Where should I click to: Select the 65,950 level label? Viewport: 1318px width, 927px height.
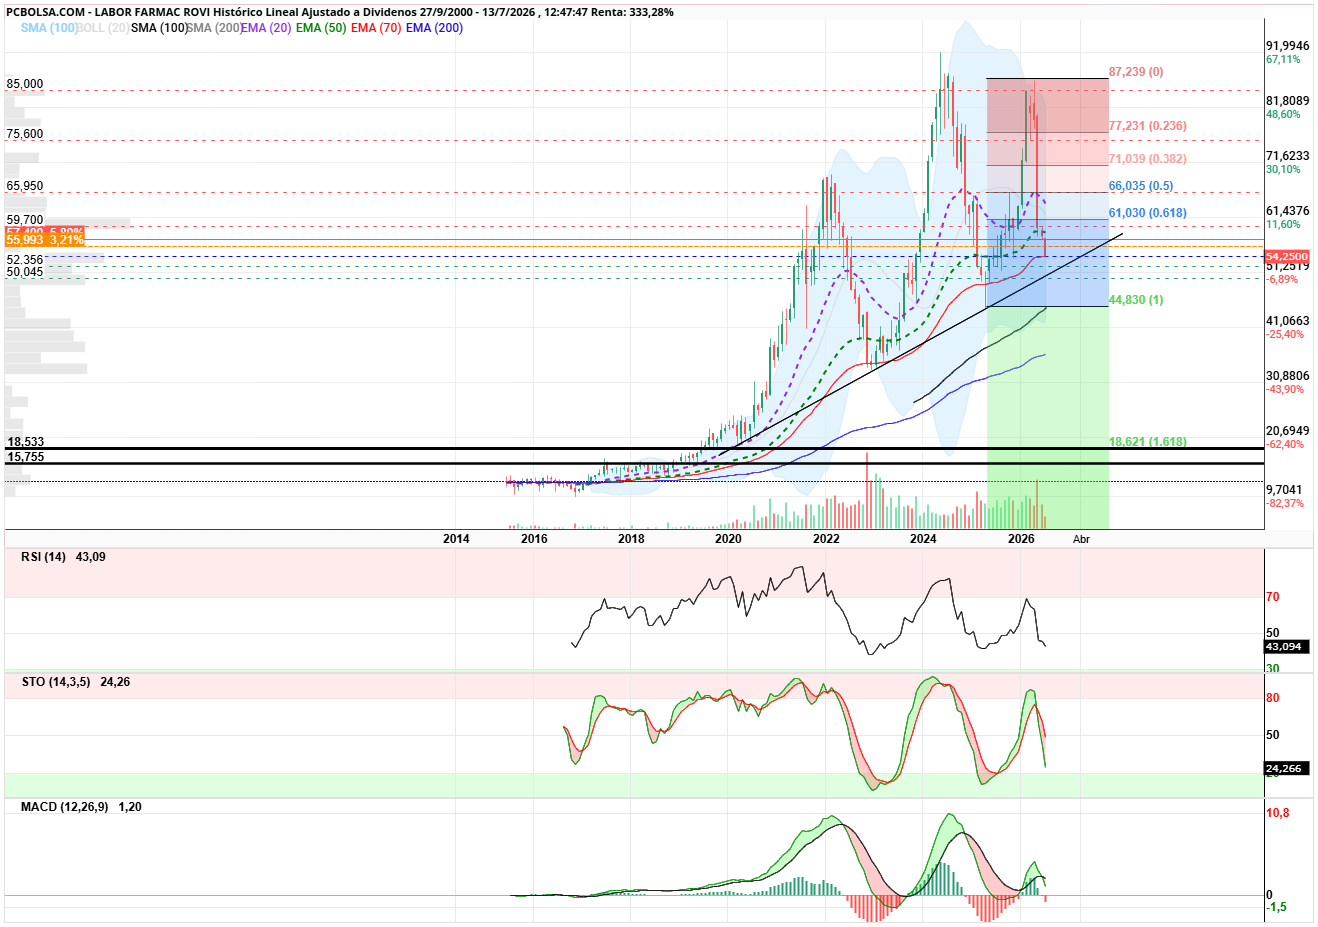coord(25,186)
